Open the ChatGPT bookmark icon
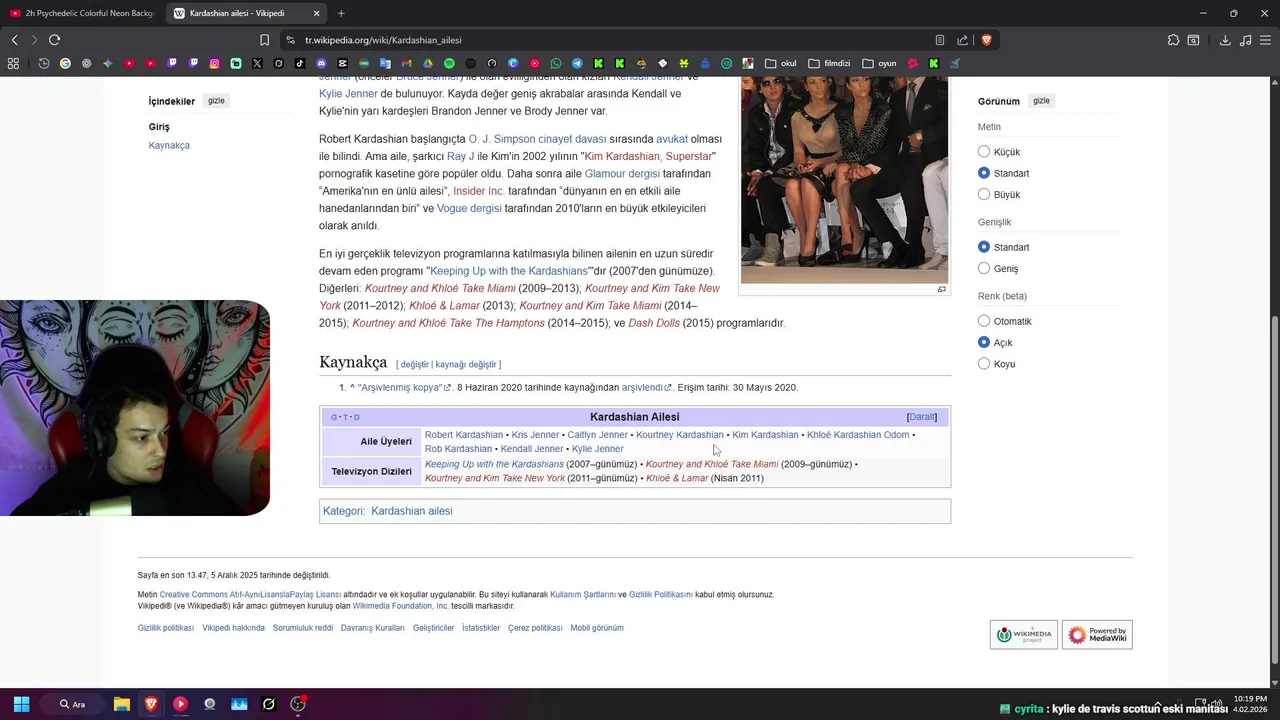 coord(86,63)
